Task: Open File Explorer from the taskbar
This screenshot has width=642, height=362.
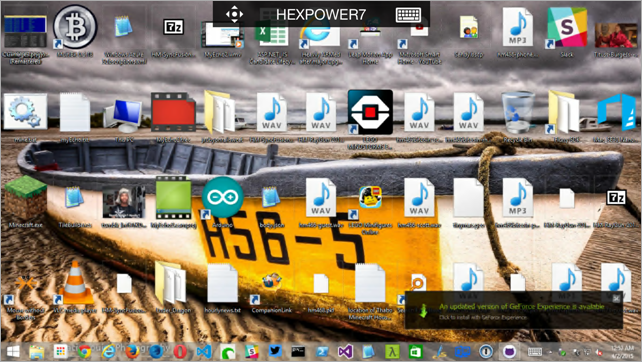Action: click(x=37, y=352)
